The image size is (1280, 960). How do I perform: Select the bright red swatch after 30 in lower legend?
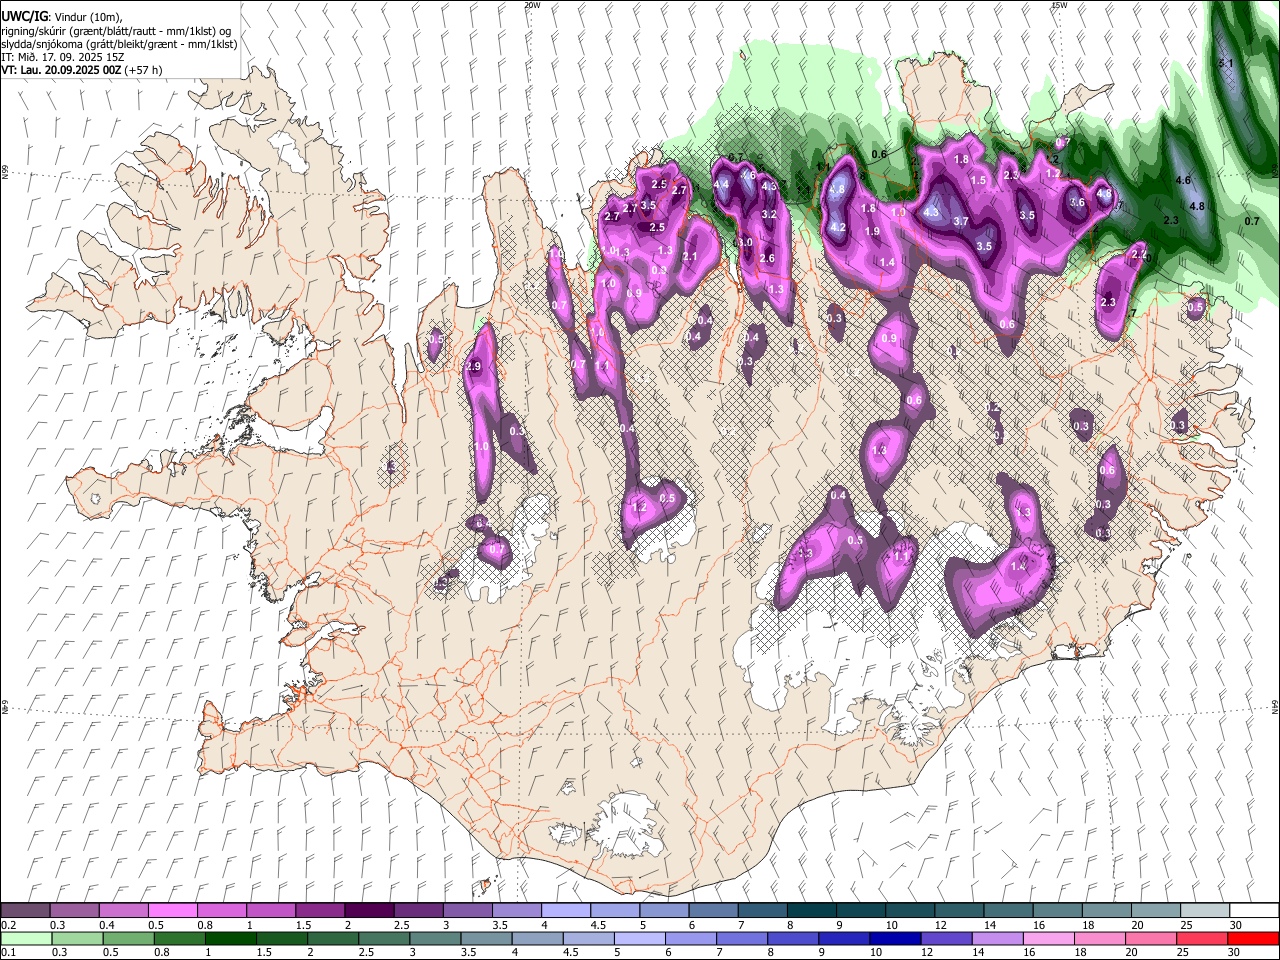click(x=1253, y=938)
